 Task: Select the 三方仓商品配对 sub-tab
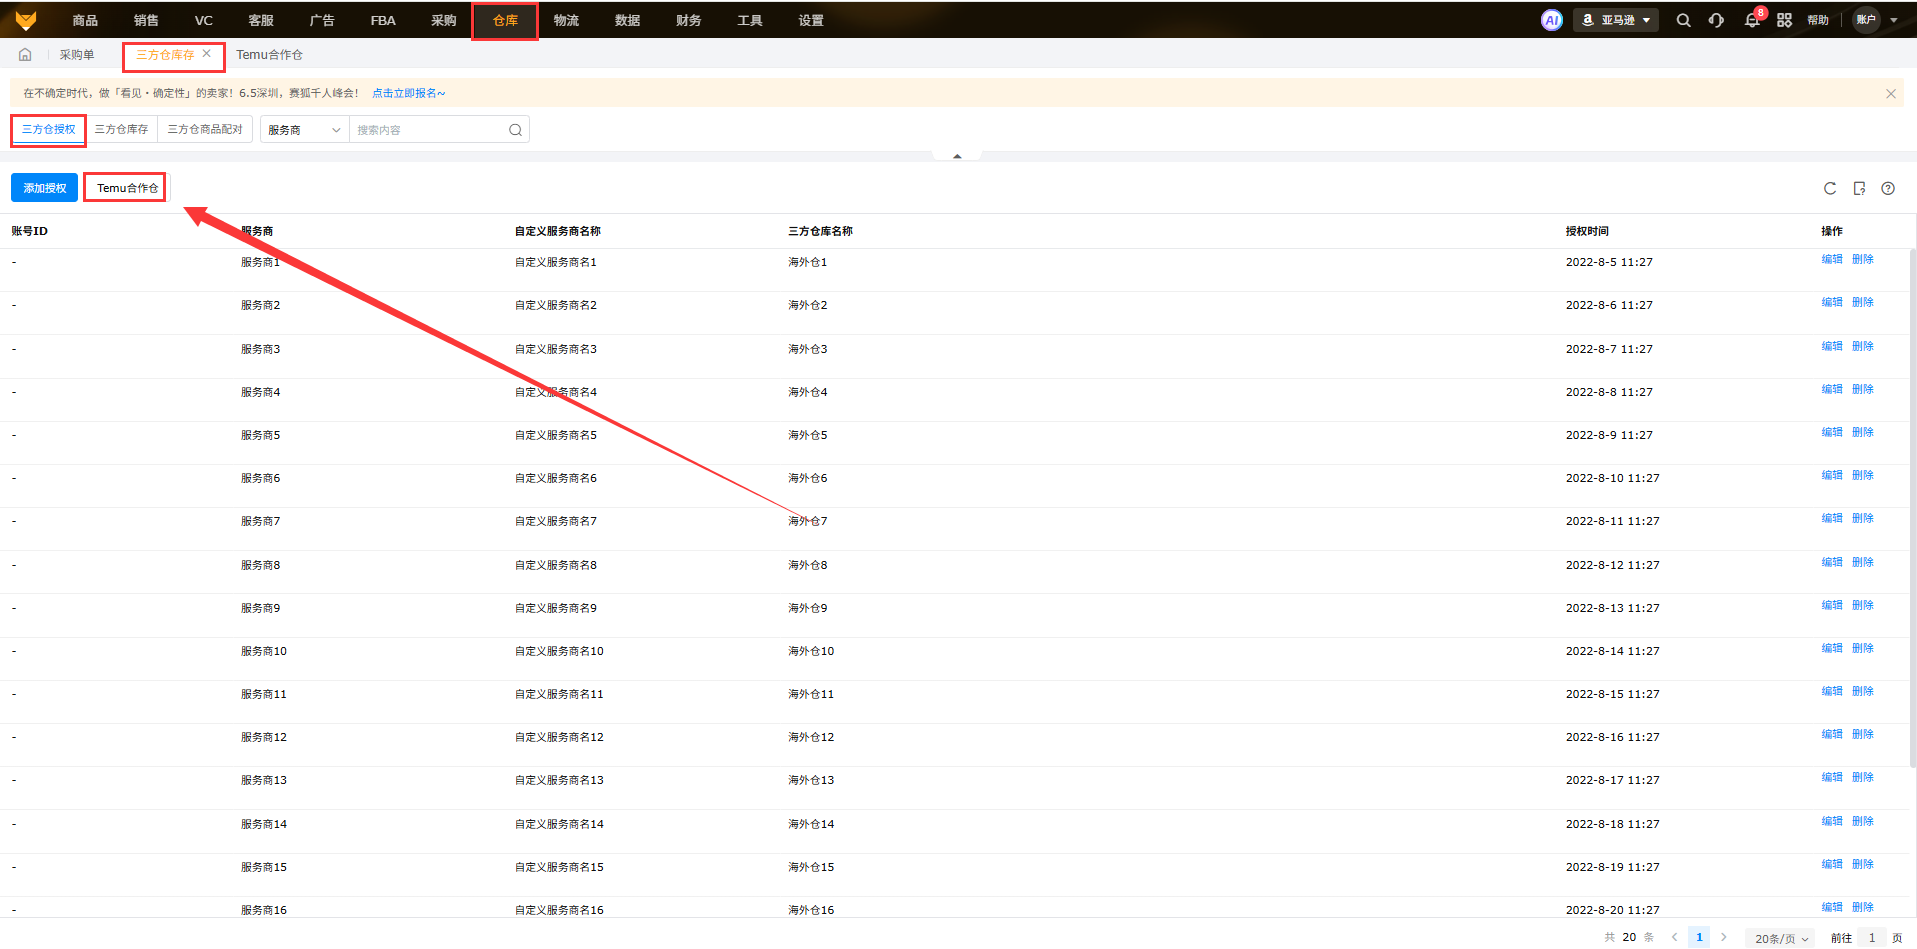pyautogui.click(x=205, y=129)
